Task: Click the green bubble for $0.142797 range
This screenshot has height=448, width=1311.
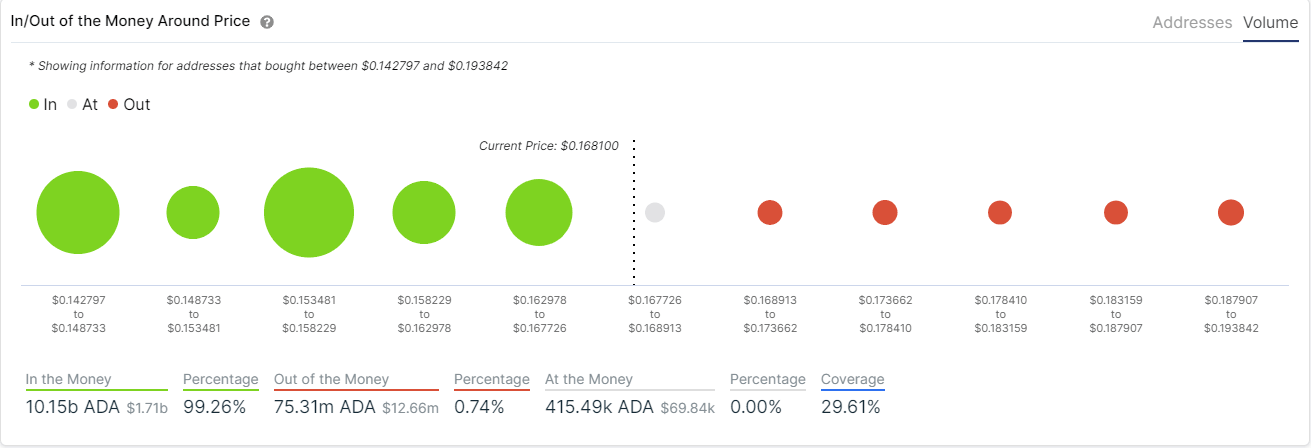Action: pyautogui.click(x=78, y=213)
